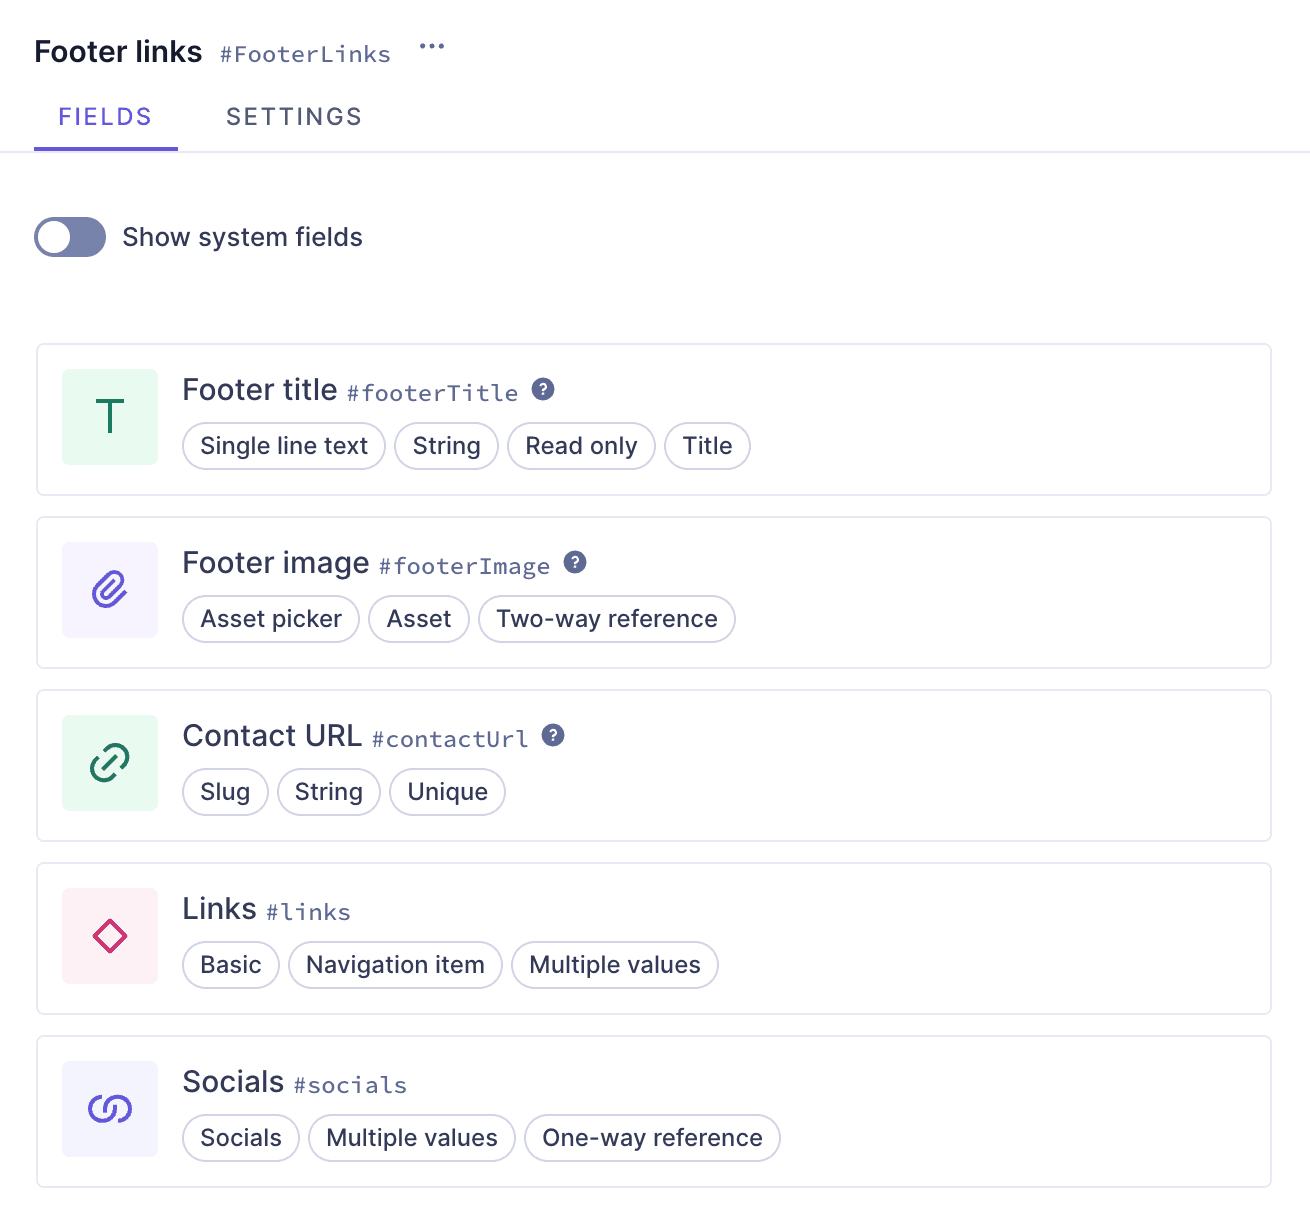Click help icon next to #contactUrl
This screenshot has height=1220, width=1310.
click(553, 735)
